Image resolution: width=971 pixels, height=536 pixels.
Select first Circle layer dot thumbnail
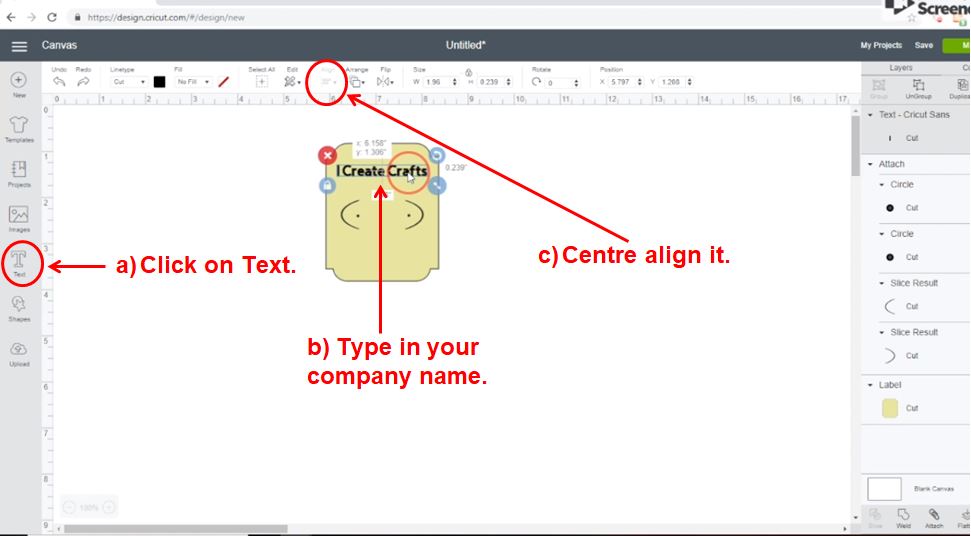(890, 208)
